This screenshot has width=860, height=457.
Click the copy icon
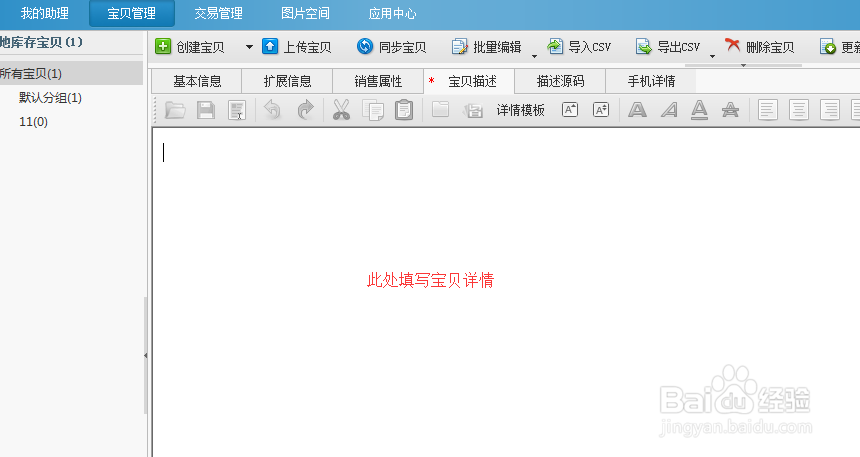pos(373,110)
